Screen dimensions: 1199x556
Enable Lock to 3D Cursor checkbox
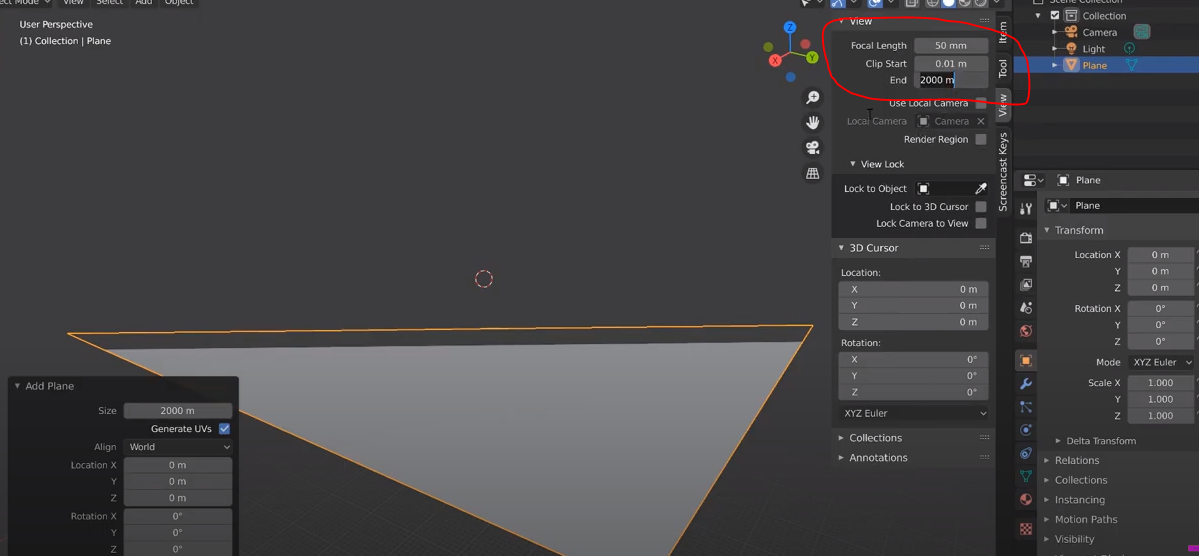(x=981, y=206)
